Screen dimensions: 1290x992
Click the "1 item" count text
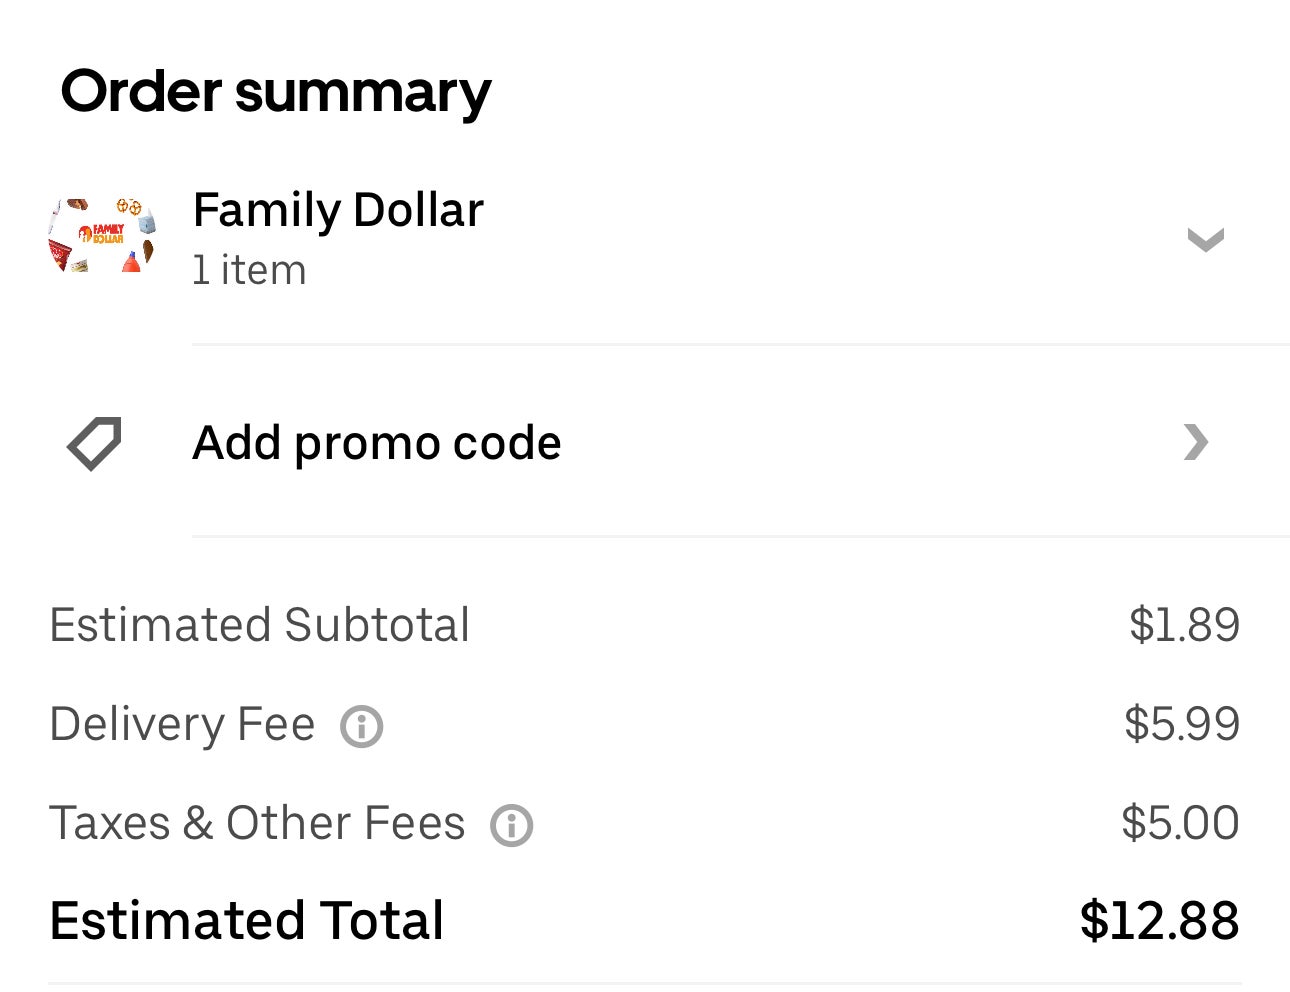(249, 270)
